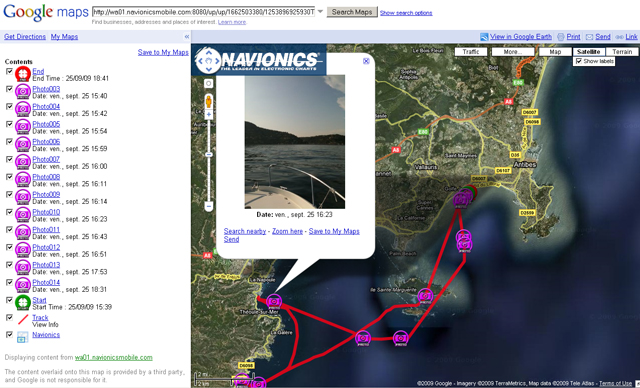
Task: Uncheck the Photo010 checkbox
Action: coord(9,212)
